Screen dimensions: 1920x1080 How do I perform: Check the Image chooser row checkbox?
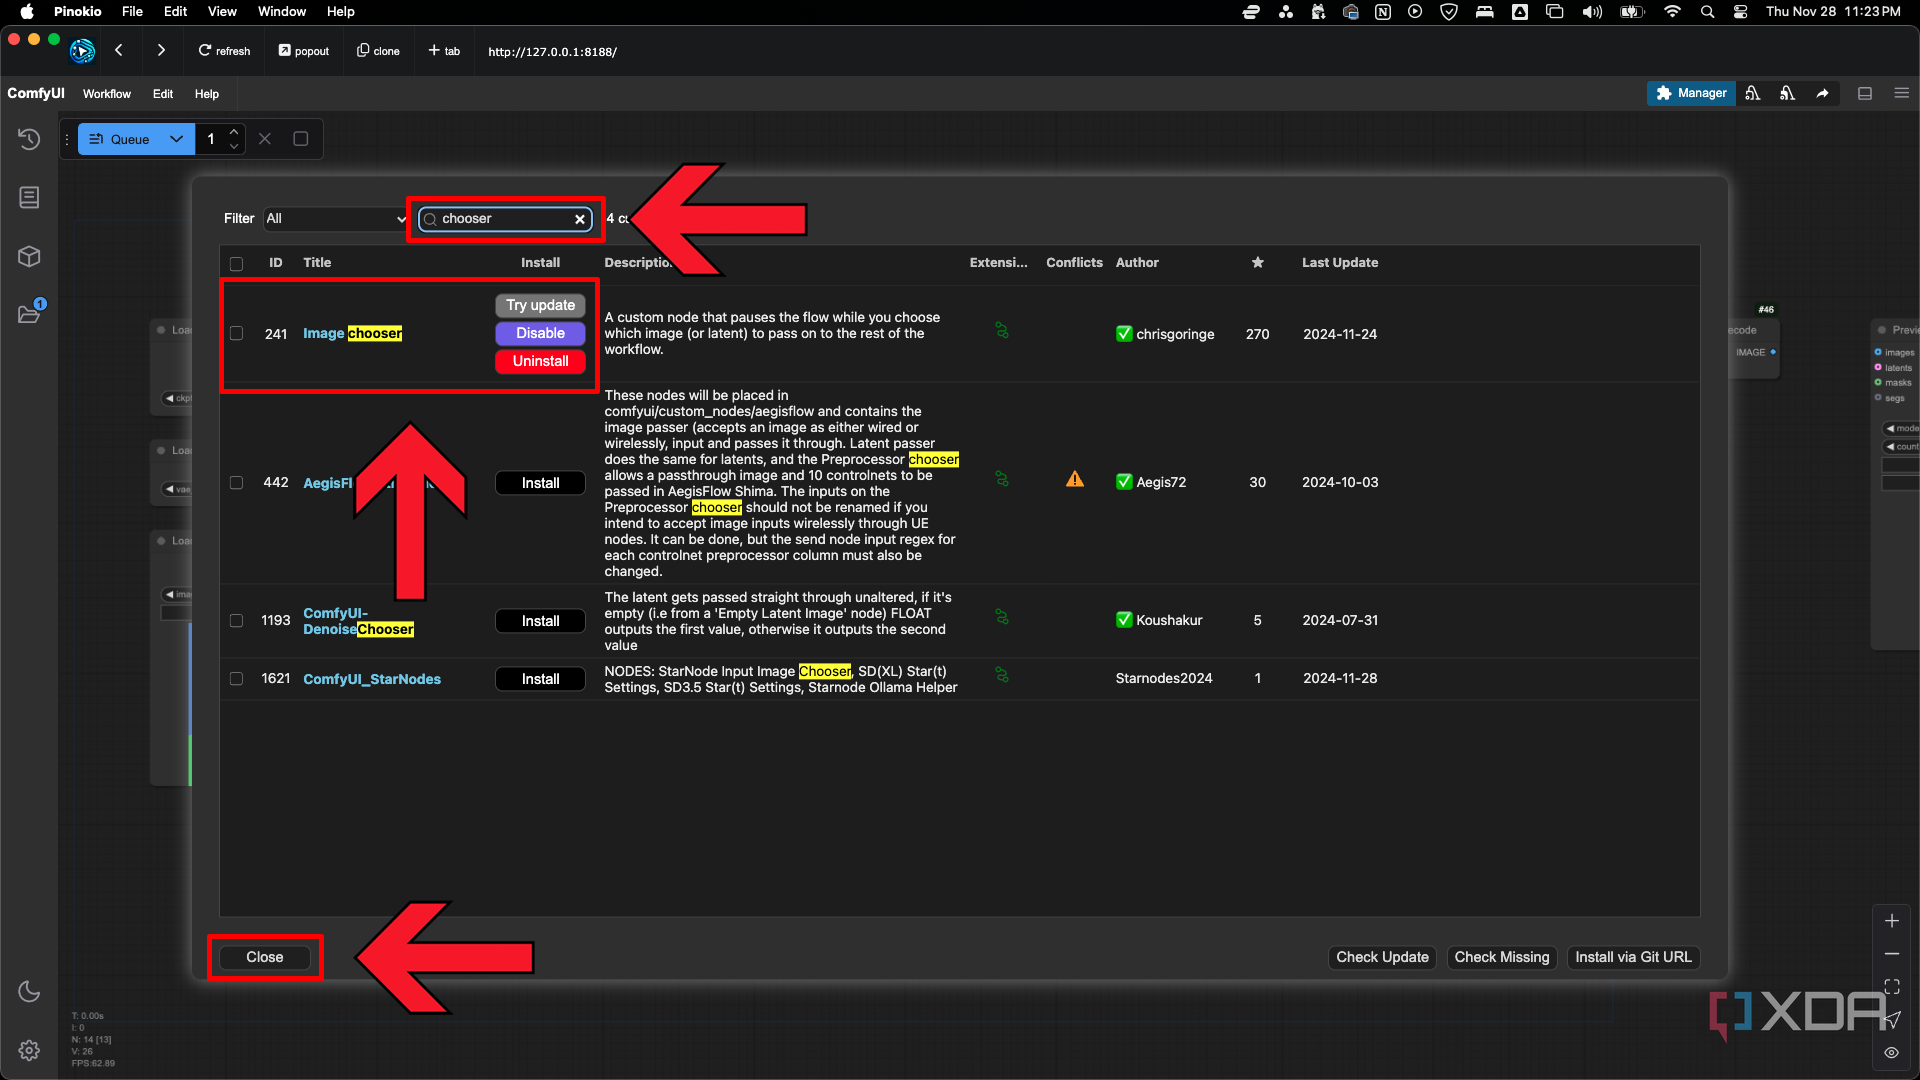pyautogui.click(x=236, y=334)
